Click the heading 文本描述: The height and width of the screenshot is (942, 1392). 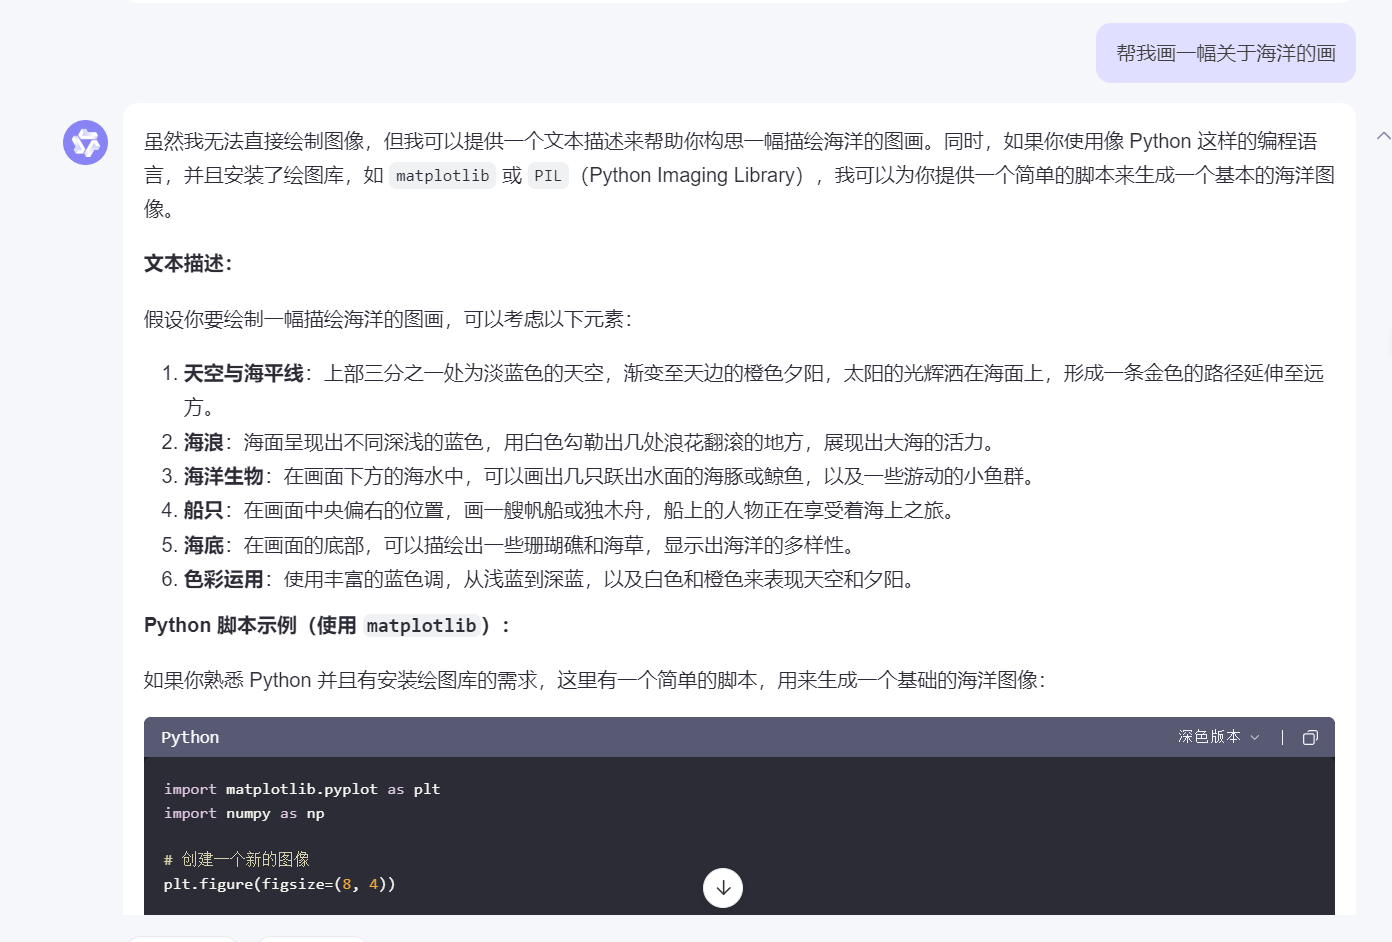click(189, 264)
